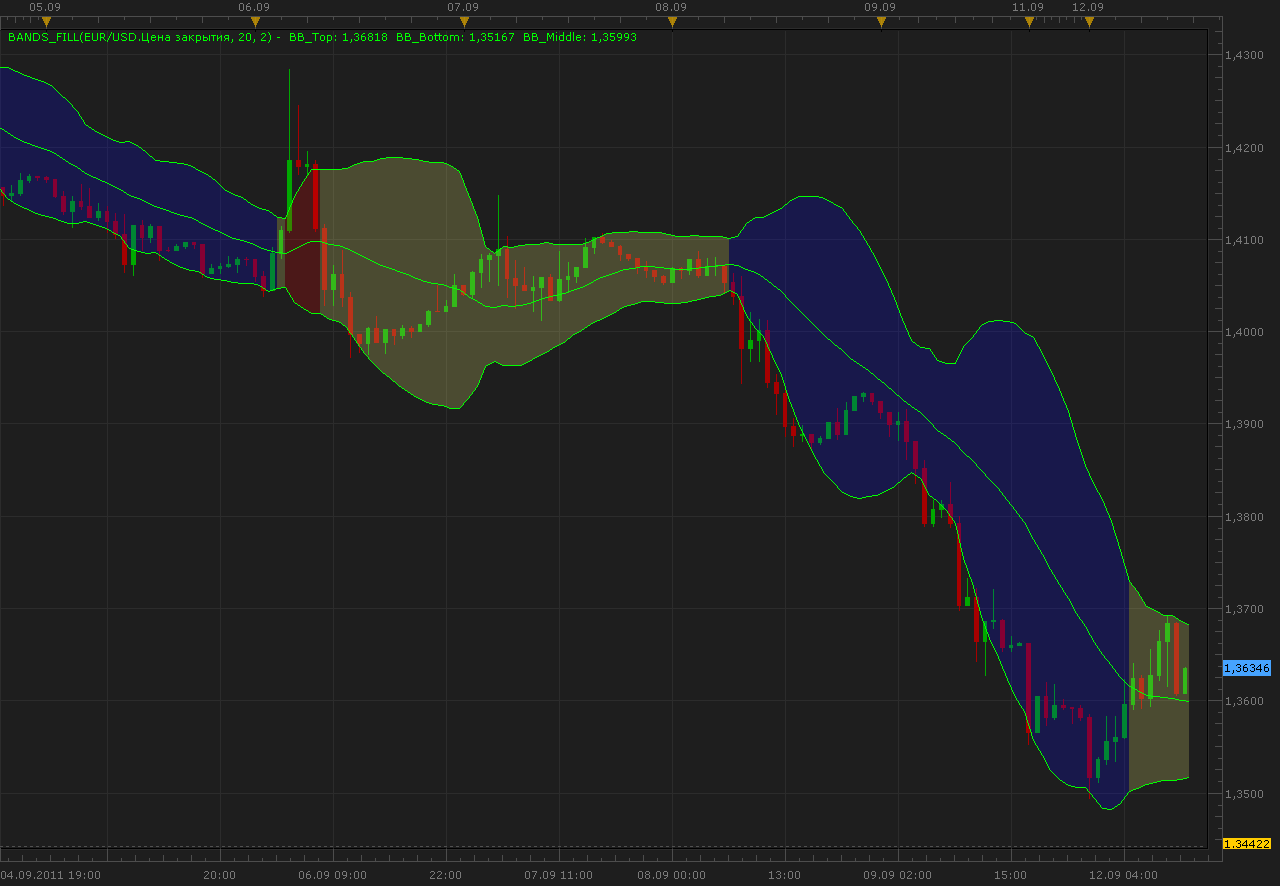Select the 1,3700 price axis label
This screenshot has width=1280, height=886.
[x=1245, y=609]
